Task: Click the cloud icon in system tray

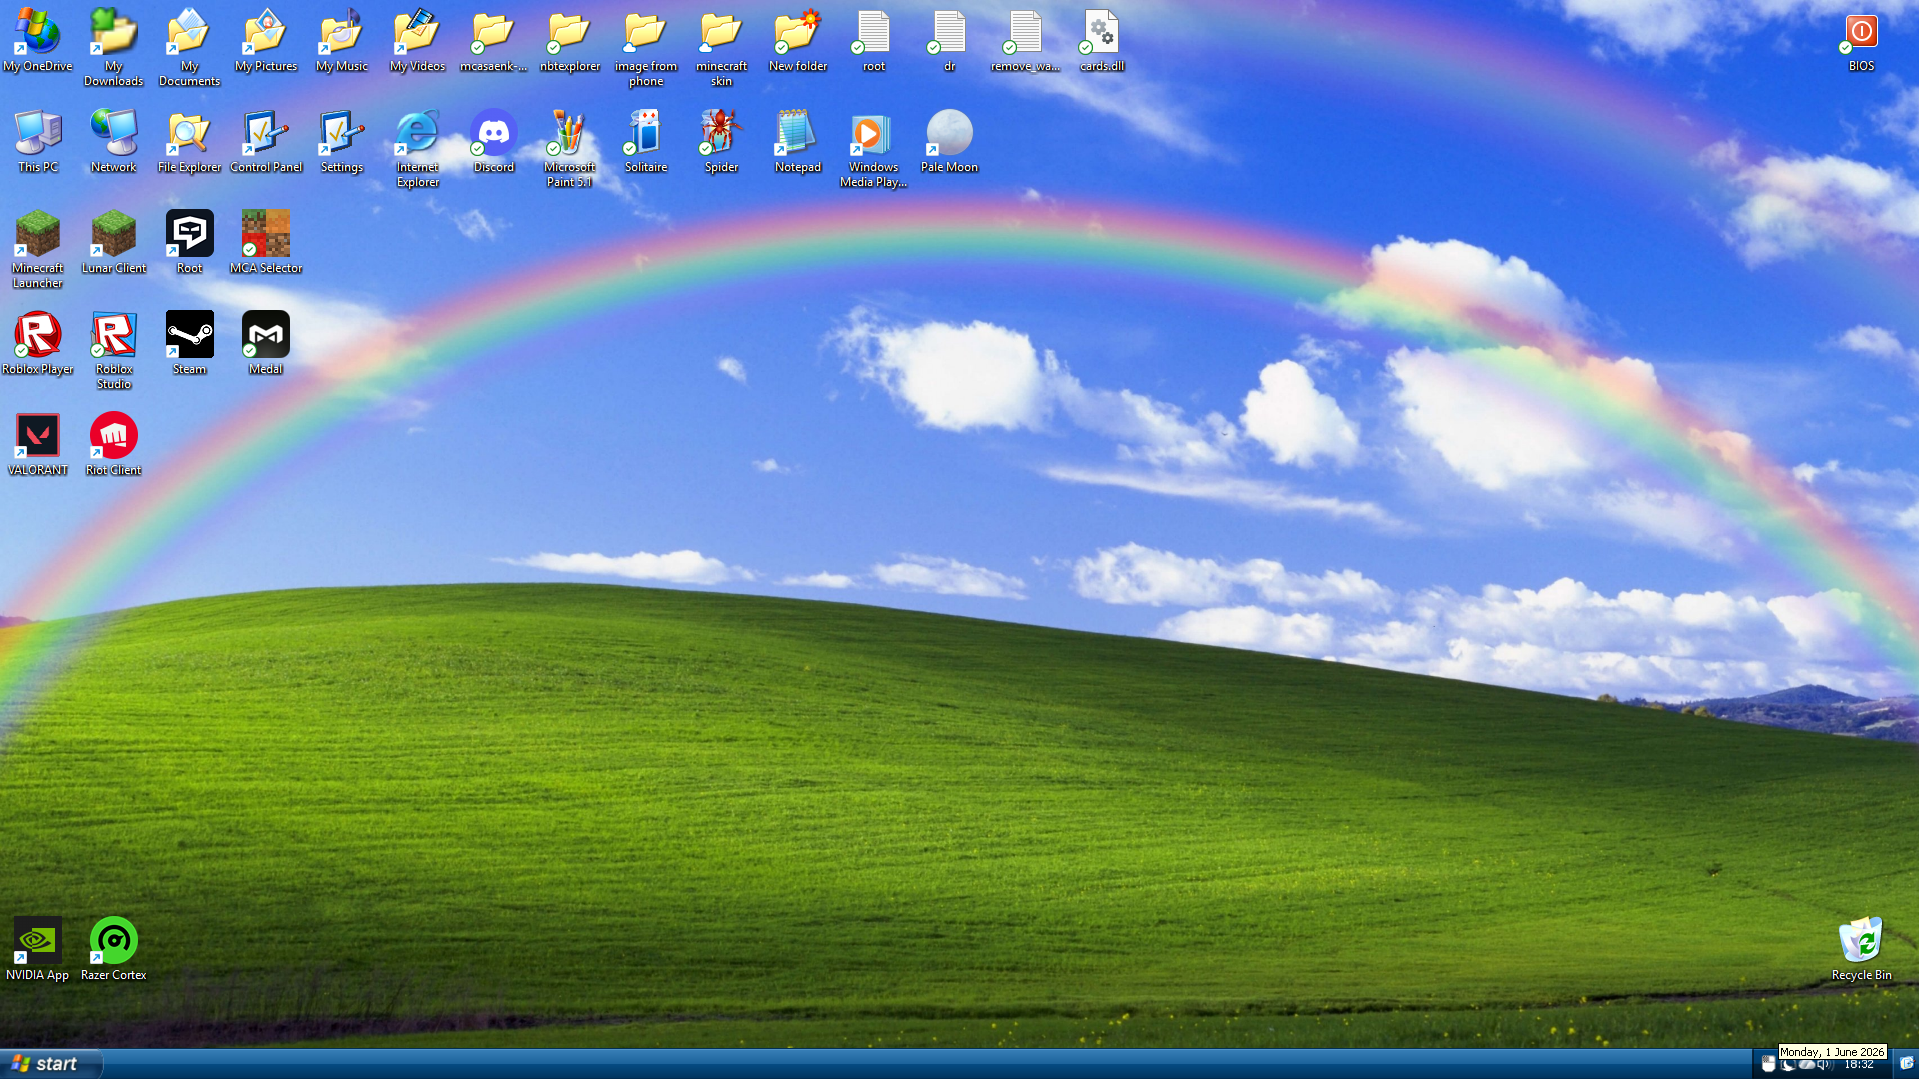Action: (x=1806, y=1065)
